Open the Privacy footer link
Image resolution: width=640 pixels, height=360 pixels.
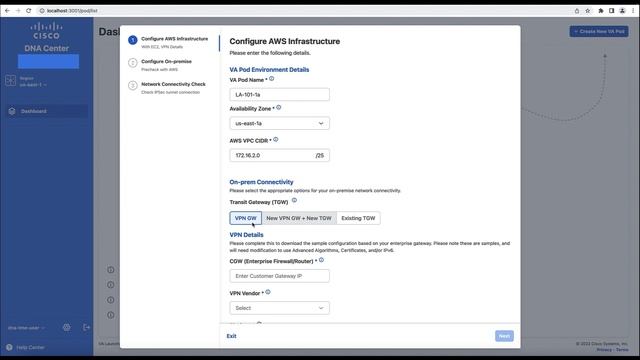tap(604, 350)
